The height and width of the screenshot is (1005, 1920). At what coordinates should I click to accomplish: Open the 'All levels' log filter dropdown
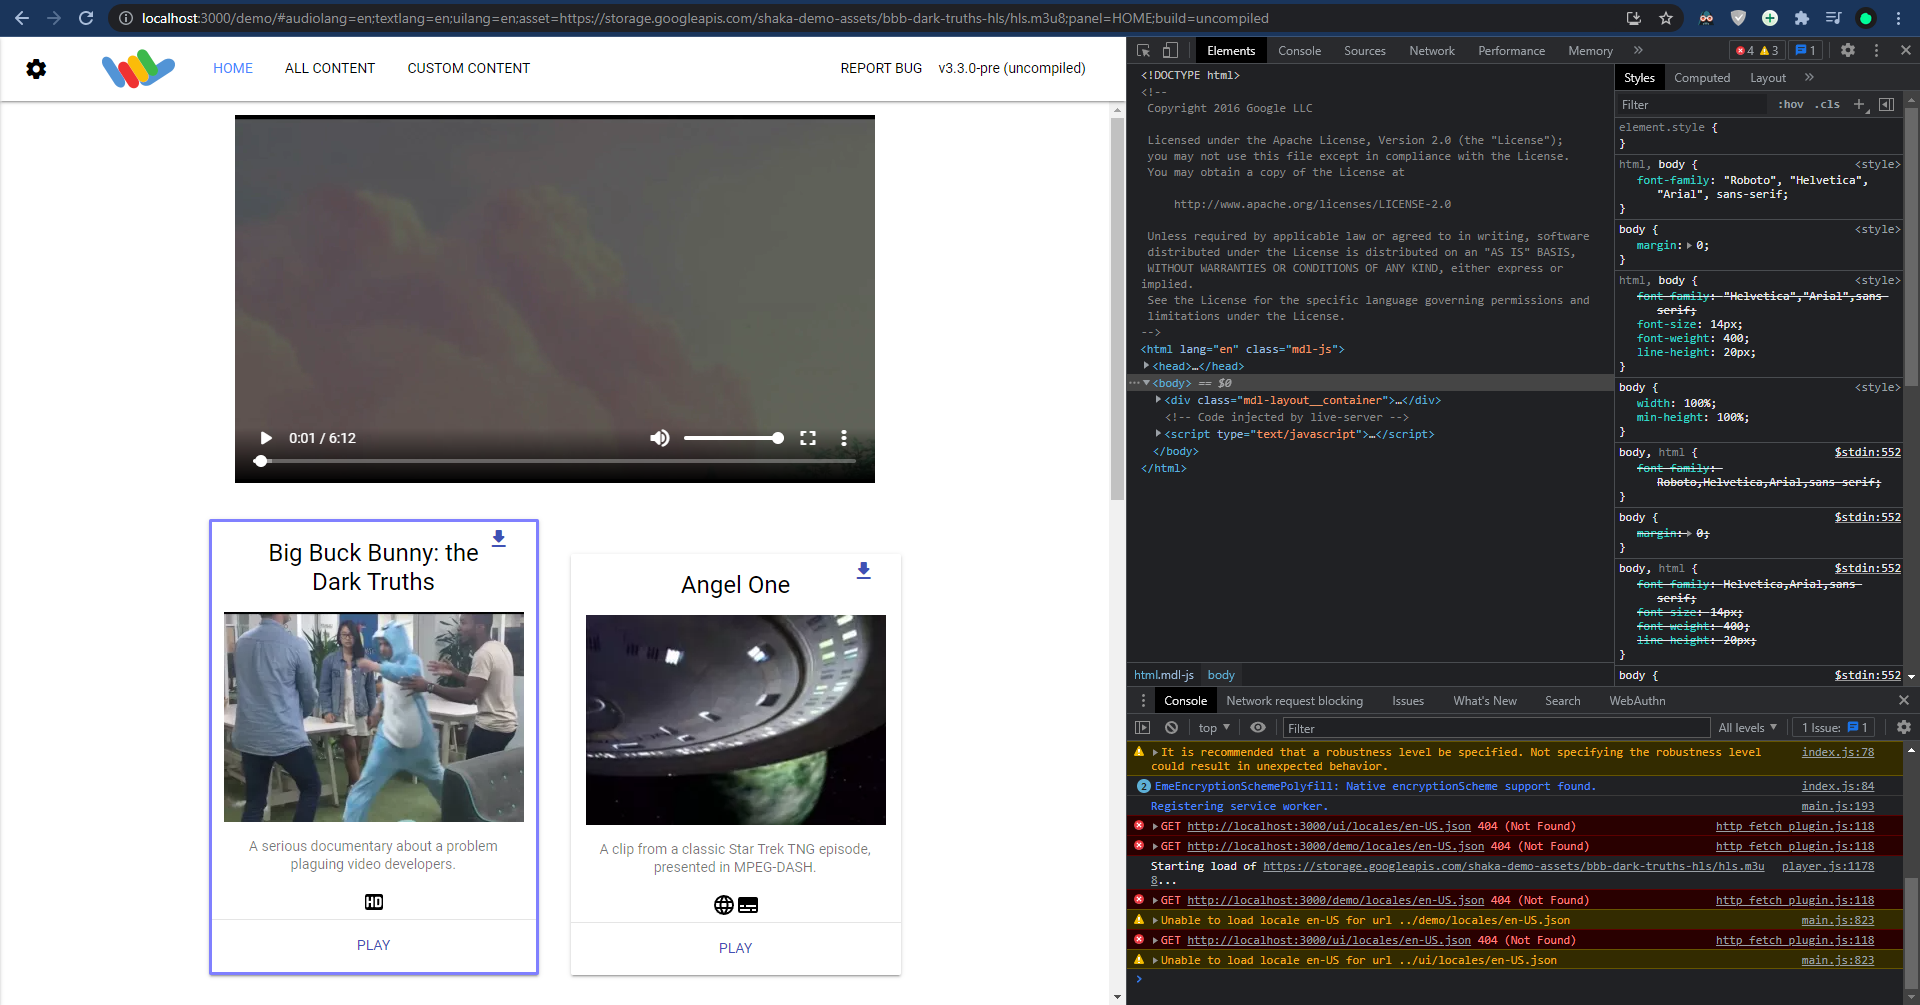click(x=1747, y=727)
